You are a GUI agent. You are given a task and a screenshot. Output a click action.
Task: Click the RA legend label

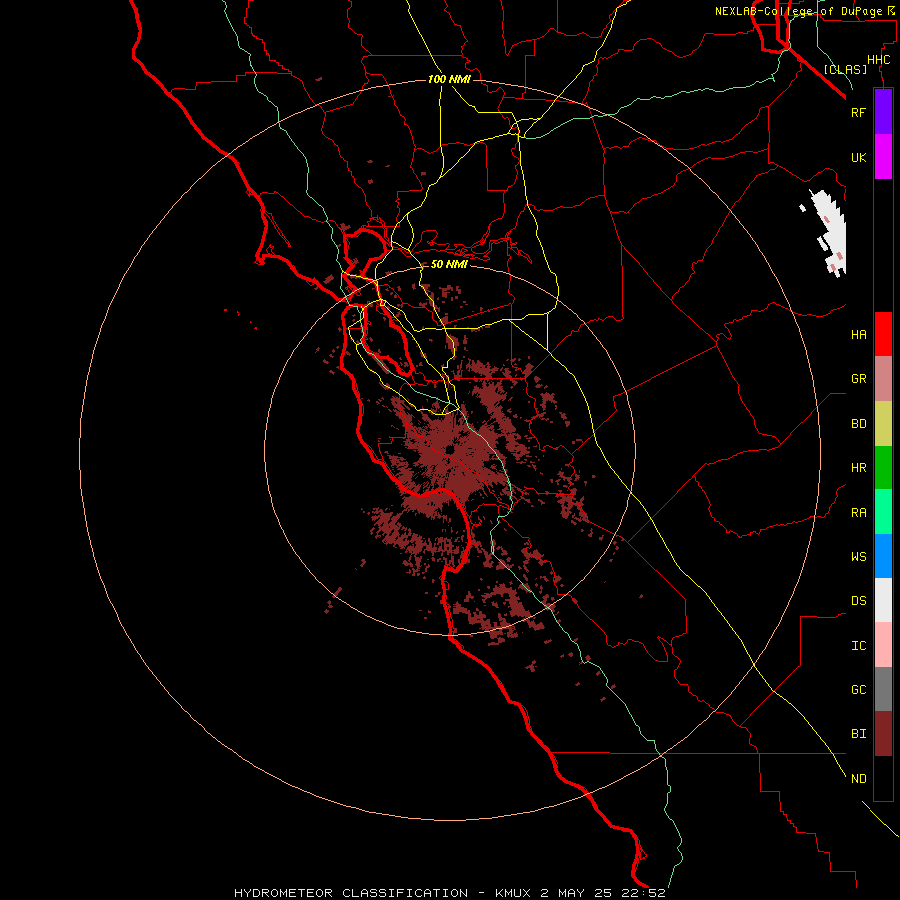coord(858,513)
